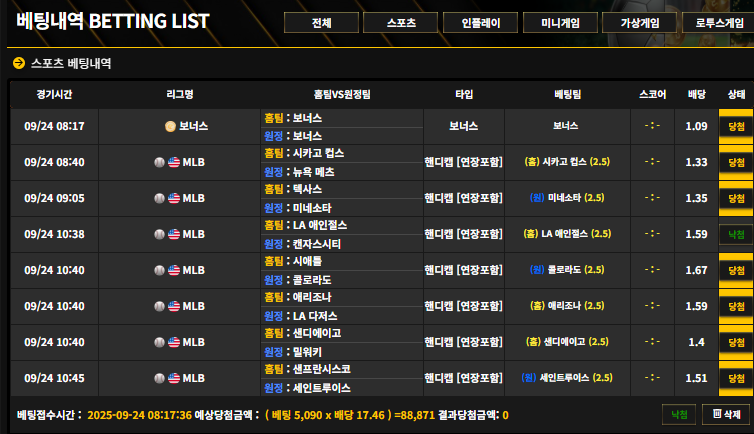Click away team LA 다저스
This screenshot has height=434, width=754.
coord(315,316)
